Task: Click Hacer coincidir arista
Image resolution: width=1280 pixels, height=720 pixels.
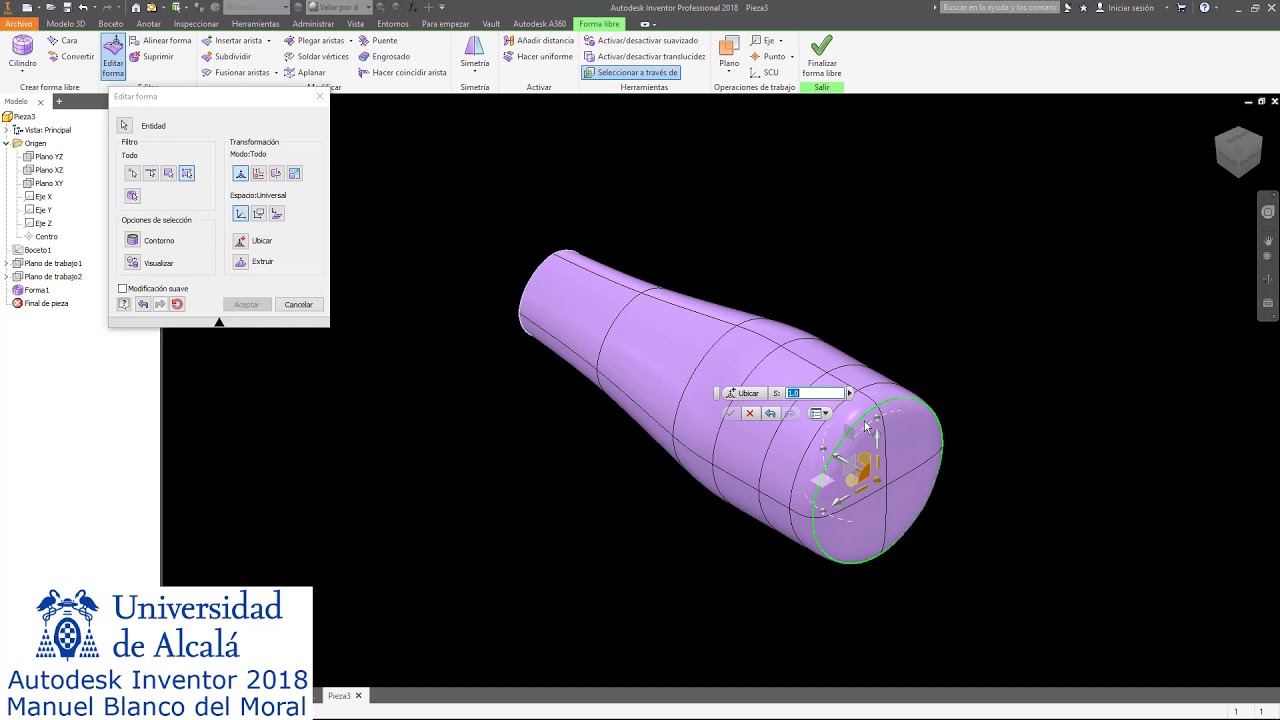Action: 402,73
